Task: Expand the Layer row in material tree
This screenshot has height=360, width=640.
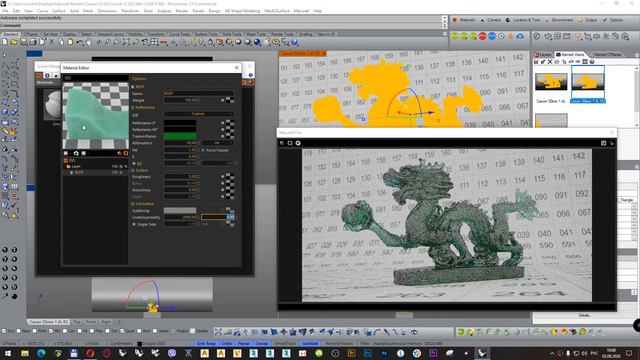Action: (68, 167)
